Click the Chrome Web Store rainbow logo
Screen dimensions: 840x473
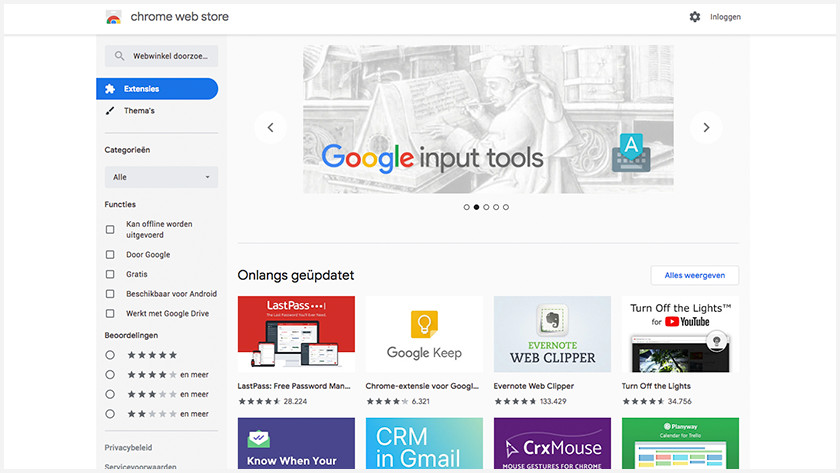(x=114, y=17)
